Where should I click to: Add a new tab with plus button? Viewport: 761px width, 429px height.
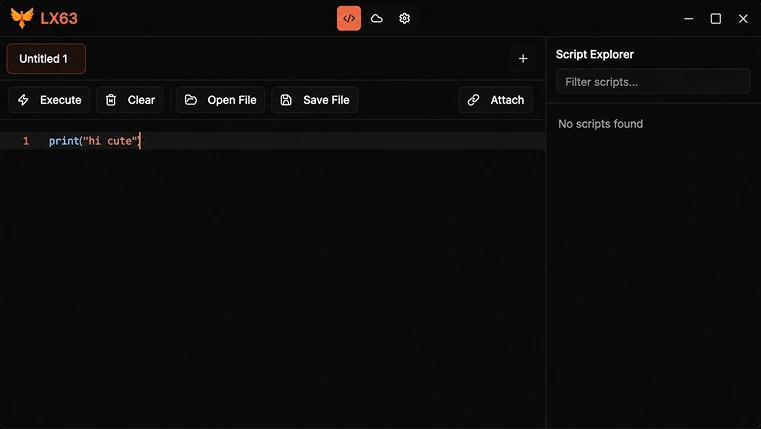coord(523,59)
